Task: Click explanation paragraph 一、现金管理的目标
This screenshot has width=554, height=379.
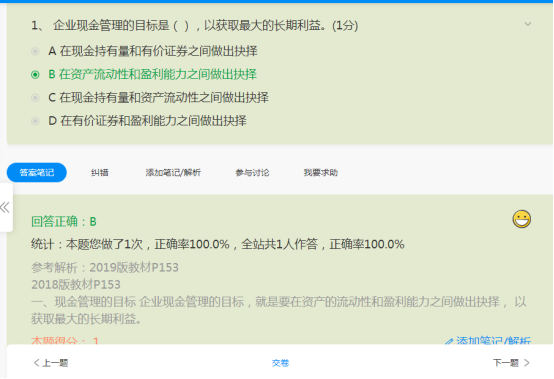Action: (x=279, y=310)
